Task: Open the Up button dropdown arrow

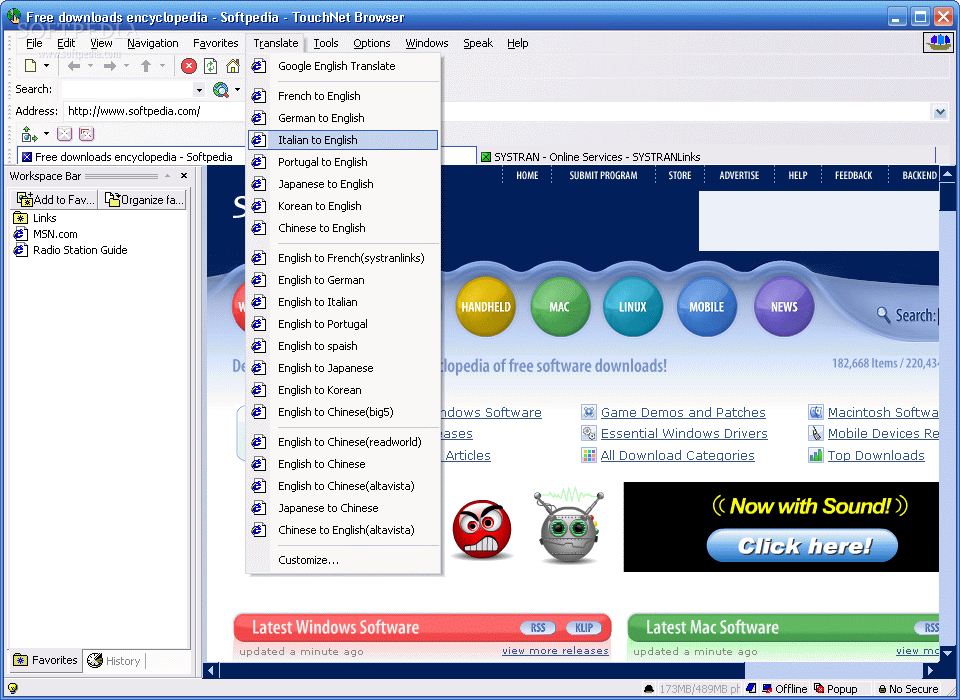Action: pyautogui.click(x=162, y=66)
